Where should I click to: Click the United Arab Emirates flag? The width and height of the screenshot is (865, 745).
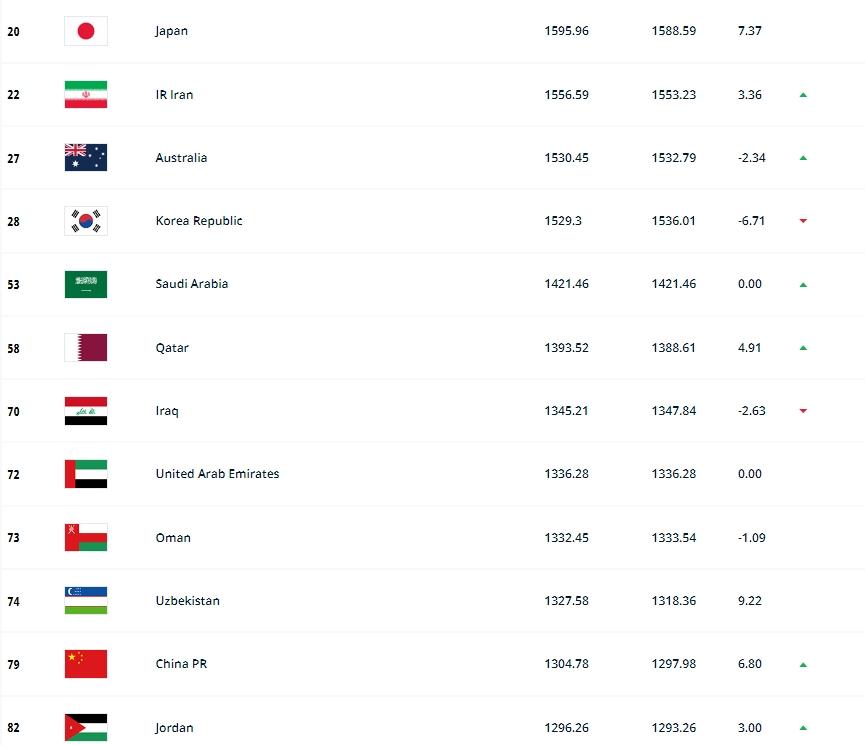(86, 474)
